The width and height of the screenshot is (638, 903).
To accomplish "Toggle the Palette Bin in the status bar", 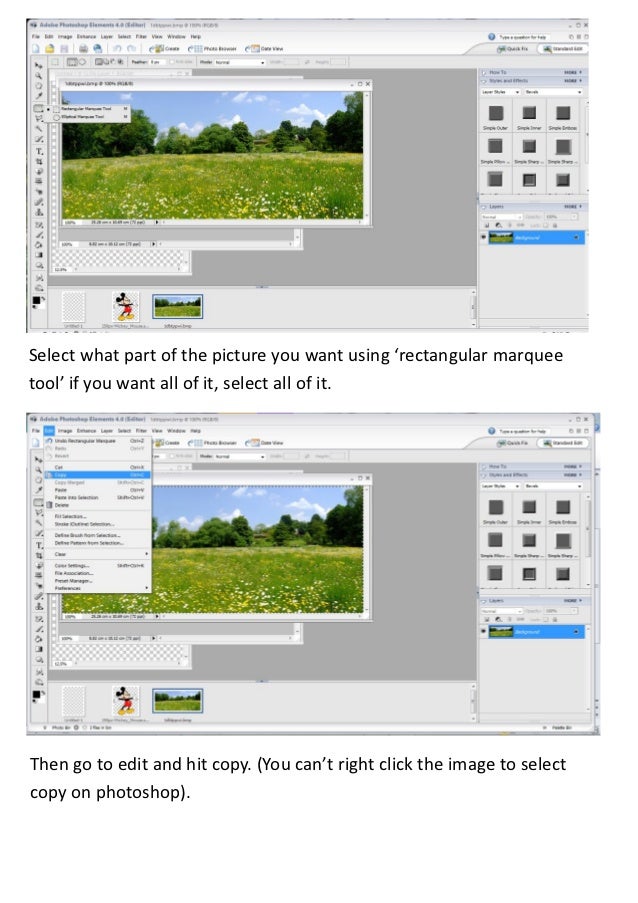I will click(x=559, y=728).
